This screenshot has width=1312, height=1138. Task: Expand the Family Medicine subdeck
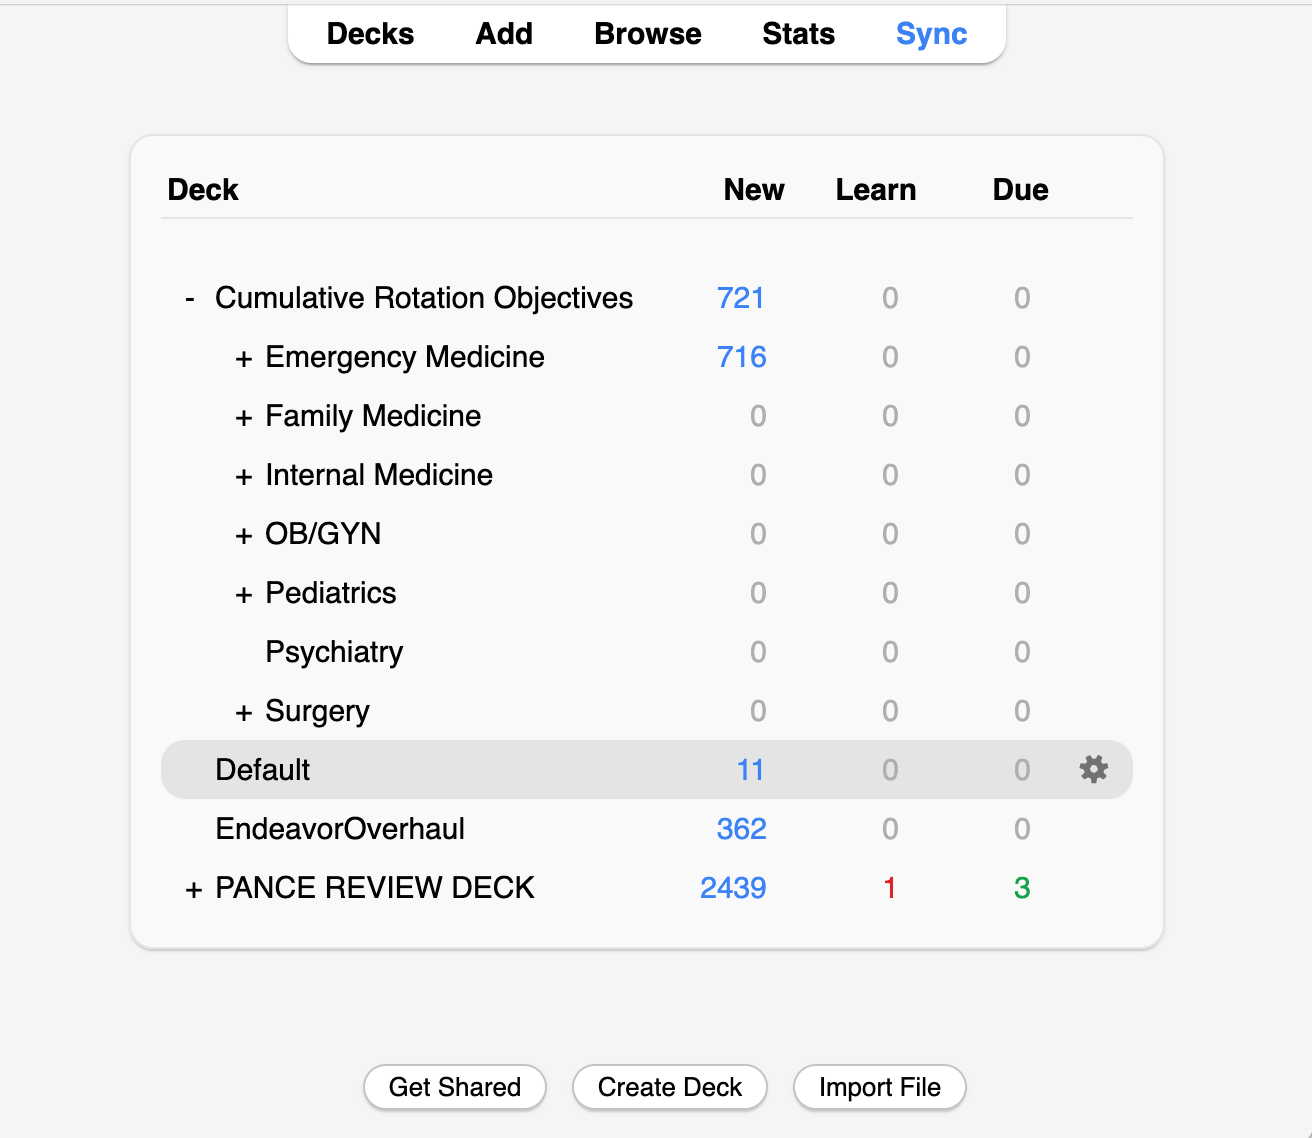[244, 417]
